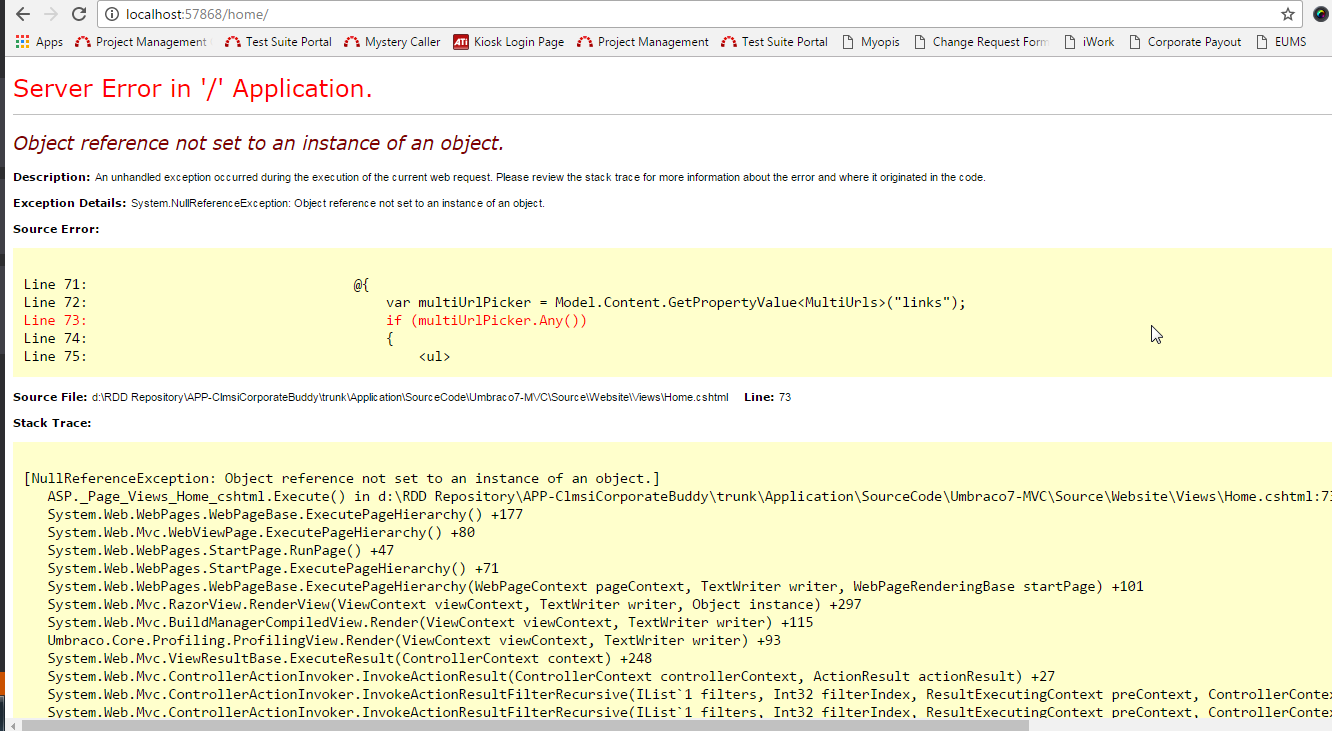This screenshot has height=731, width=1332.
Task: Click the "WebPageBase.ExecutePageHierarchy() +177" line
Action: (286, 515)
